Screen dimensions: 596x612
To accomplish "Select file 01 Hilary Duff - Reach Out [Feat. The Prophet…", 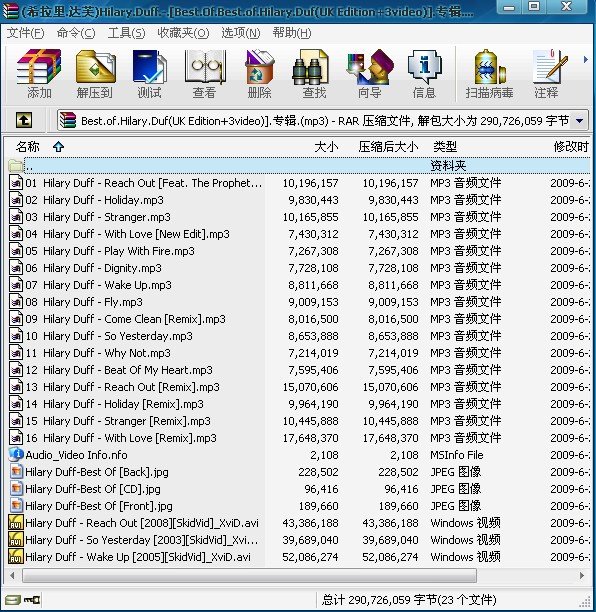I will point(144,183).
